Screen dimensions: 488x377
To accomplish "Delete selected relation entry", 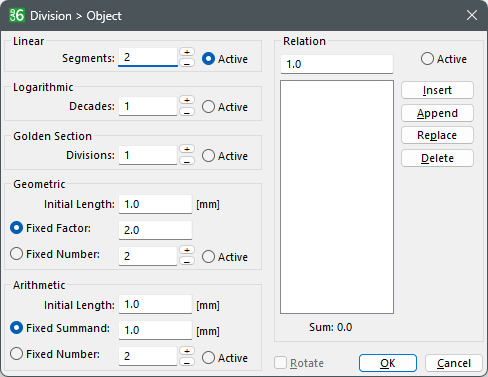I will (x=437, y=158).
